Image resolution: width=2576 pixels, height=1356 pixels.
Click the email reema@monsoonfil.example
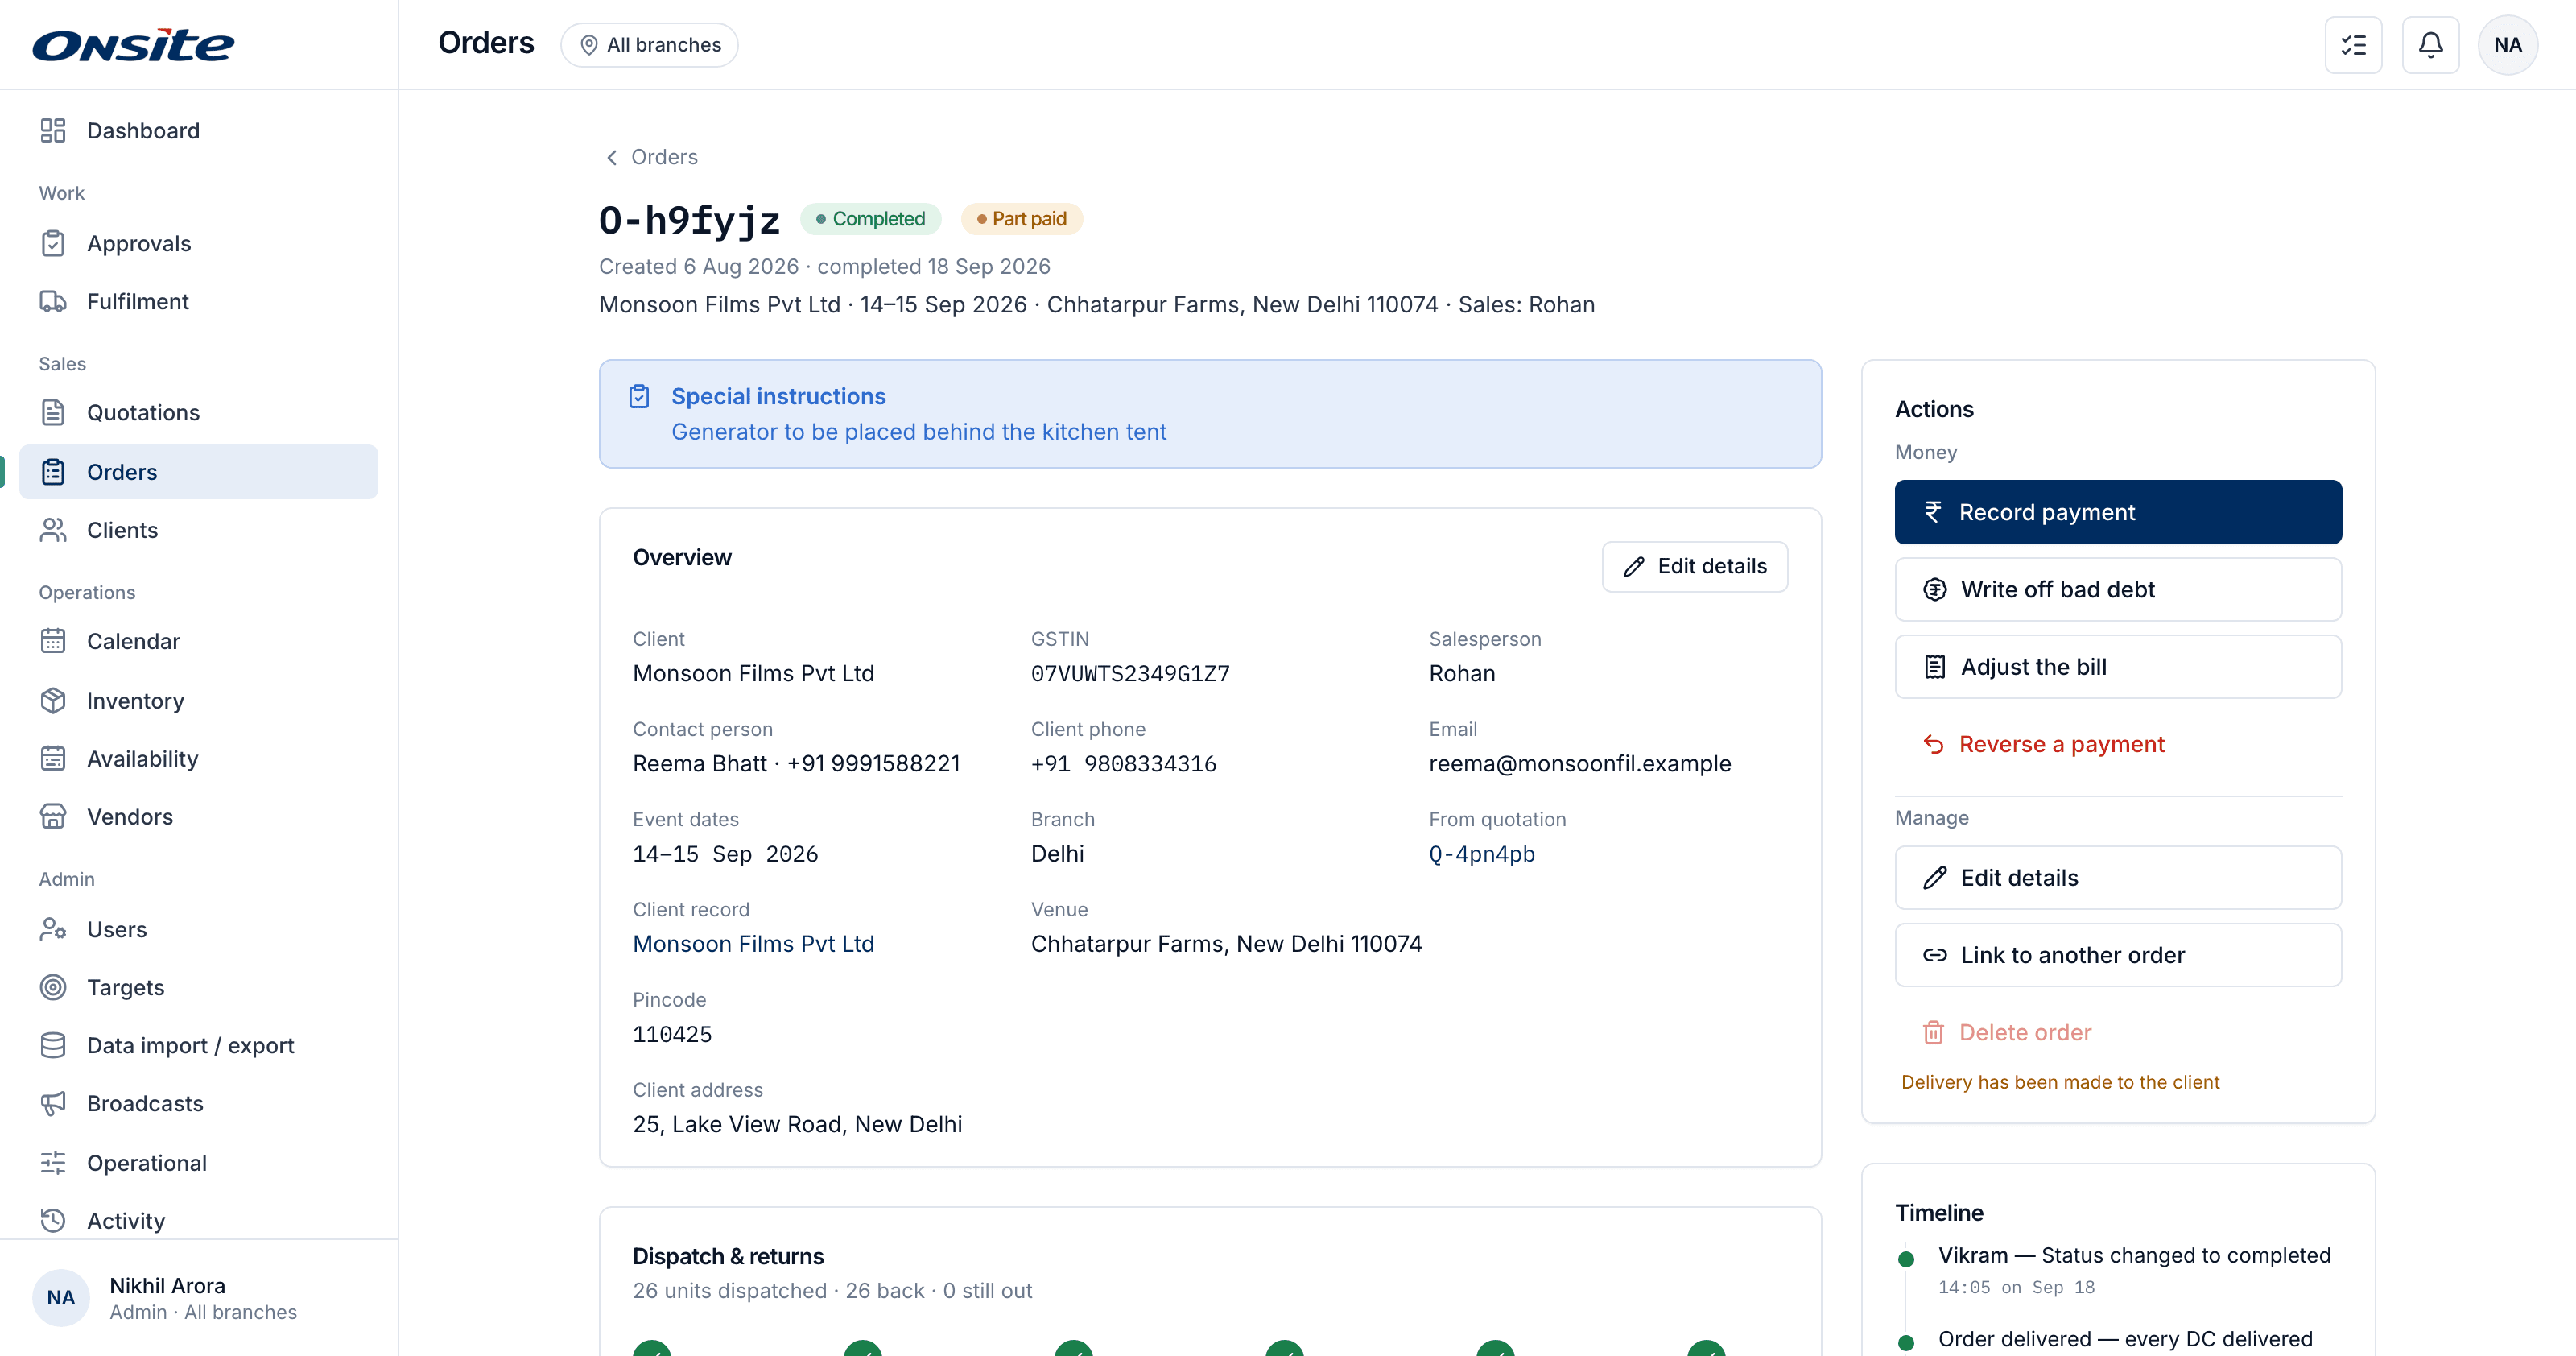tap(1579, 764)
